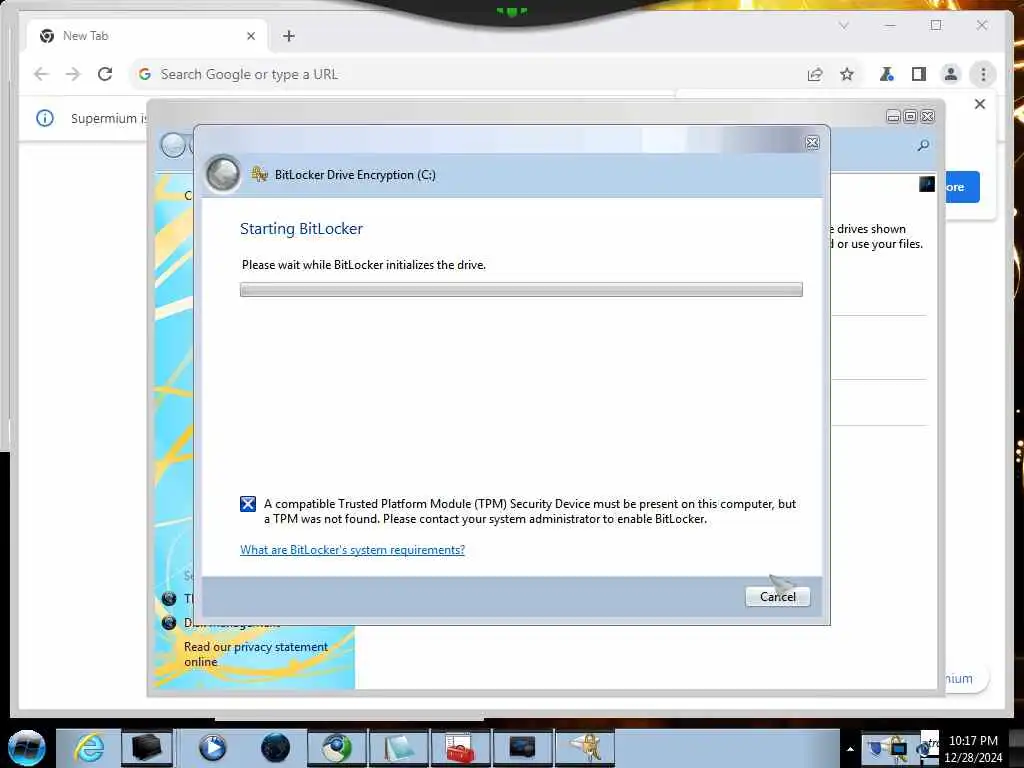1024x768 pixels.
Task: Click the 'Please wait while BitLocker initializes' text
Action: click(364, 264)
